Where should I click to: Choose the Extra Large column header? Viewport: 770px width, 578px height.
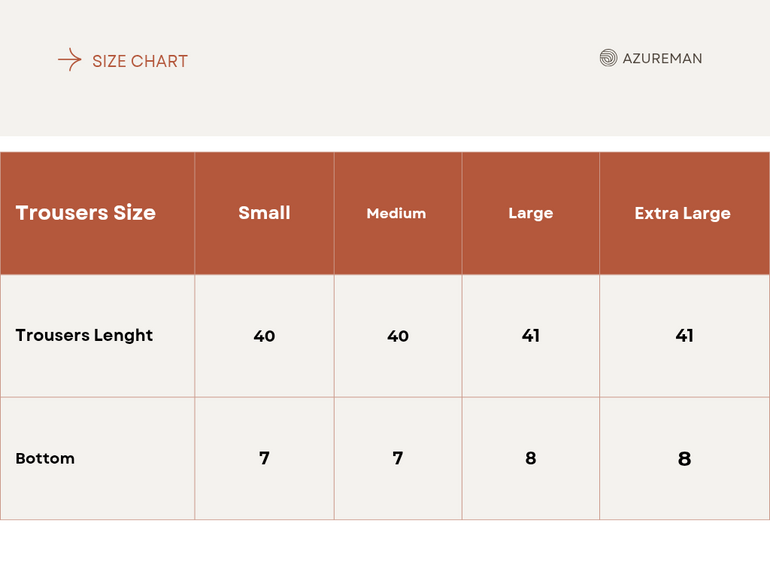point(683,213)
